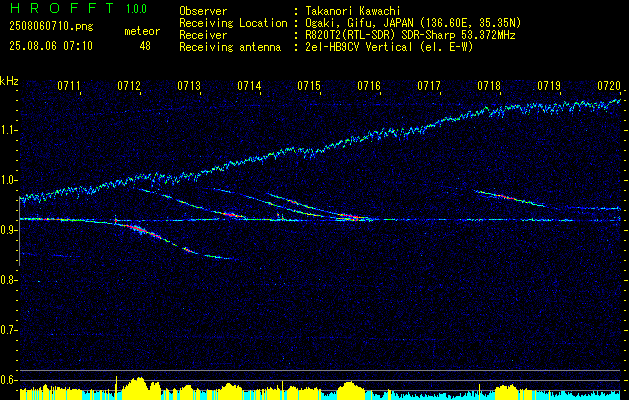Click time marker 0712
The width and height of the screenshot is (629, 400).
point(129,85)
